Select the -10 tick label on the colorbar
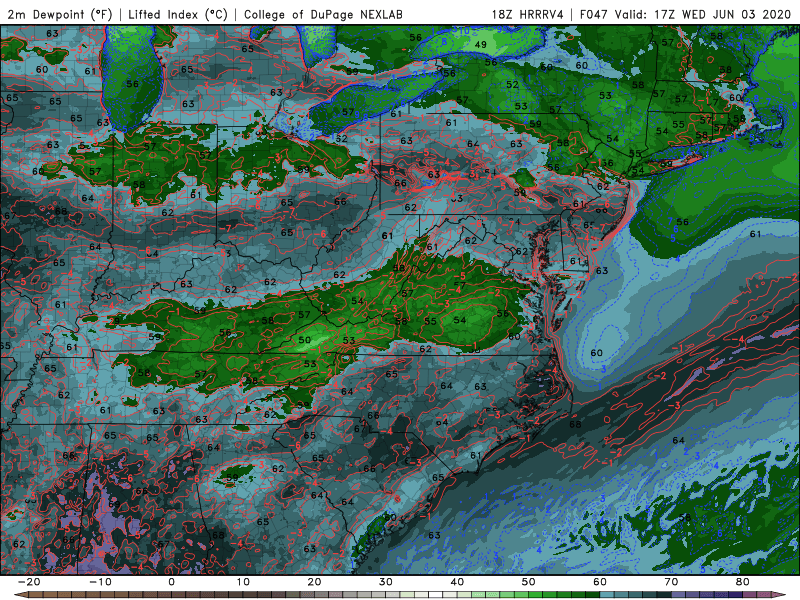 click(100, 582)
